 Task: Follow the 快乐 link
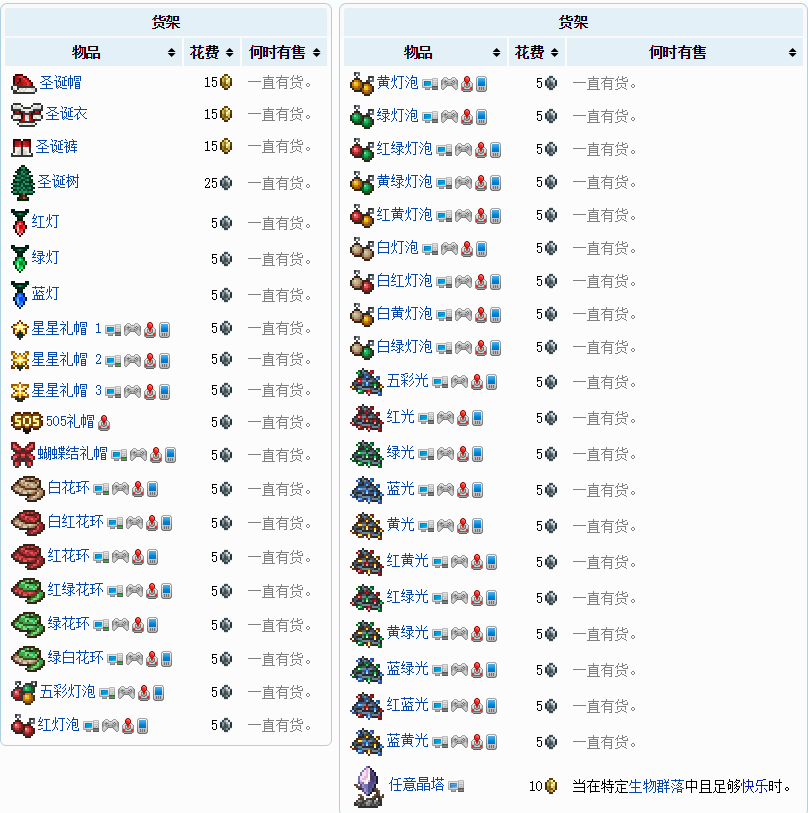coord(755,787)
